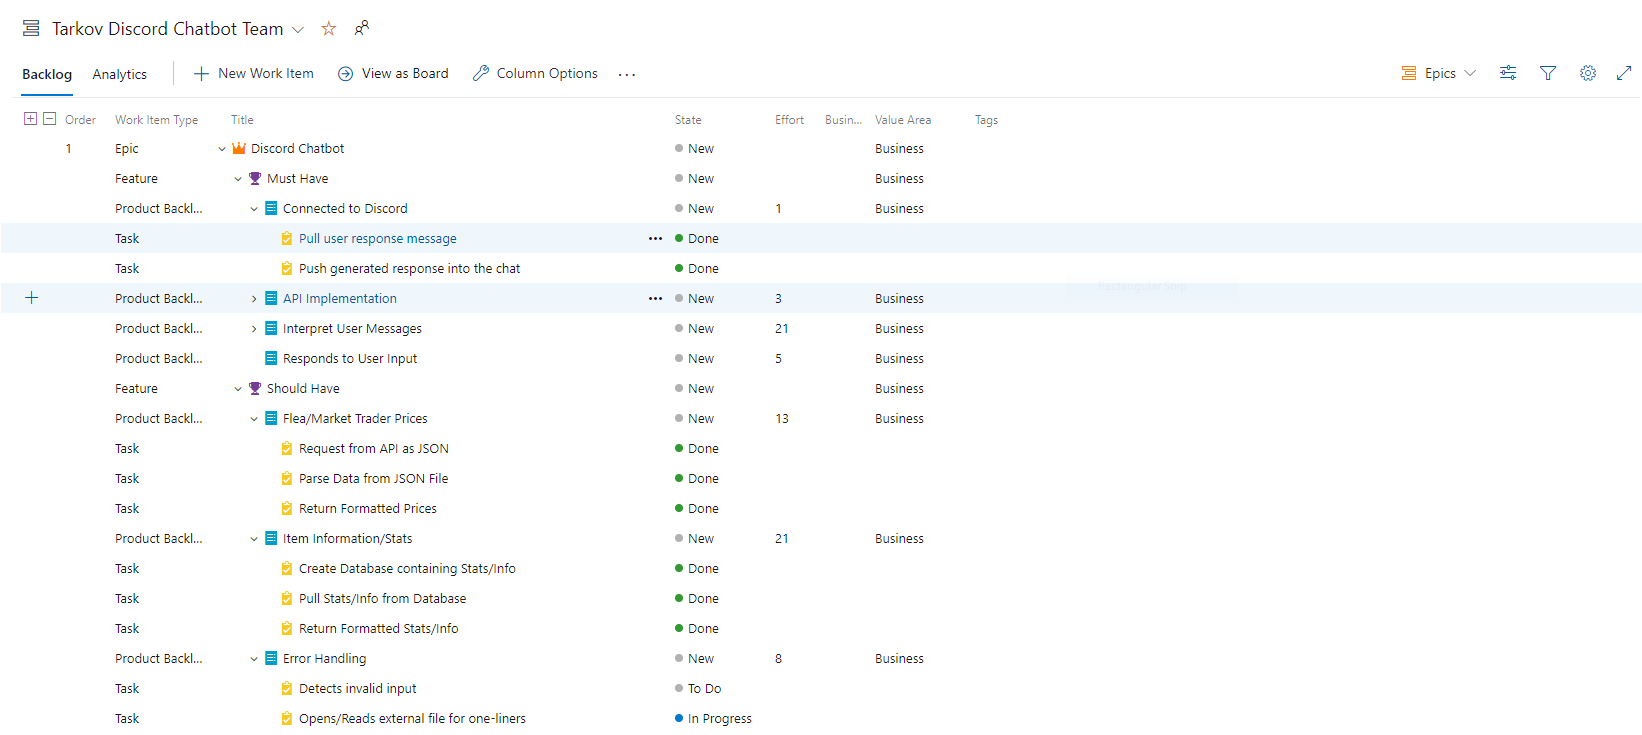Expand the Interpret User Messages item

pos(254,329)
